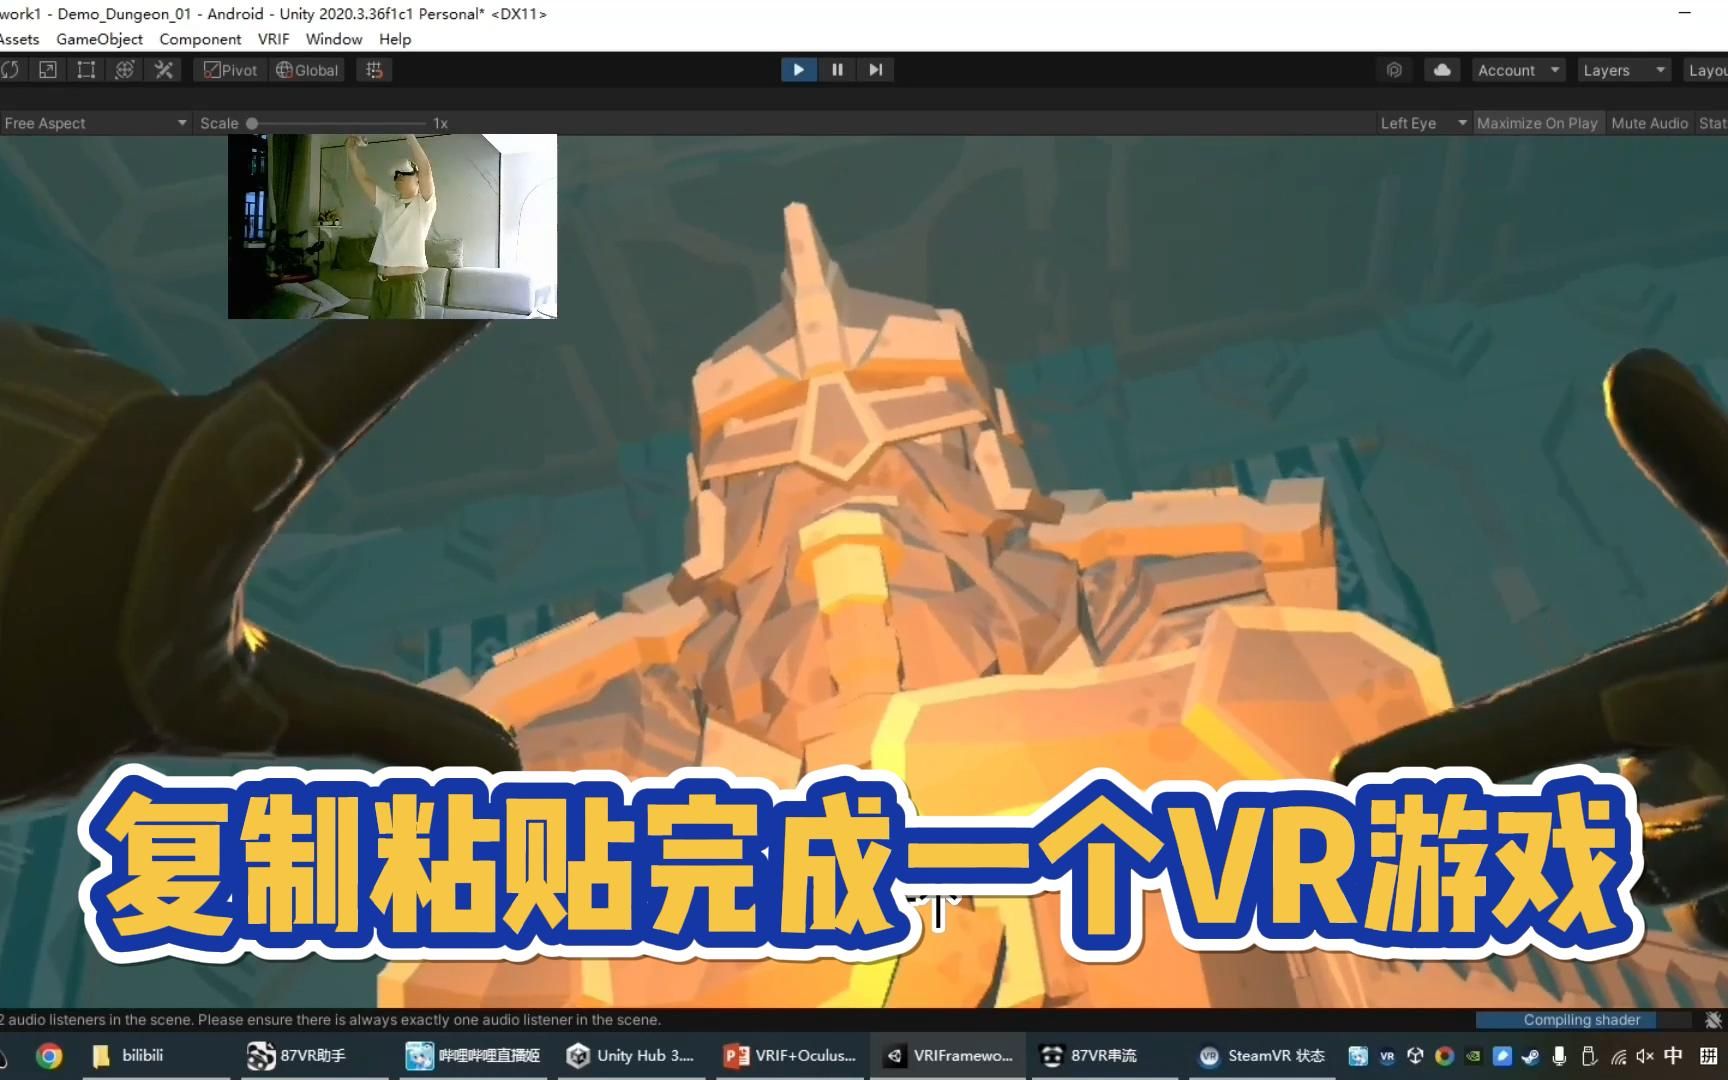Enable Maximize On Play in Game view
The width and height of the screenshot is (1728, 1080).
click(1537, 122)
